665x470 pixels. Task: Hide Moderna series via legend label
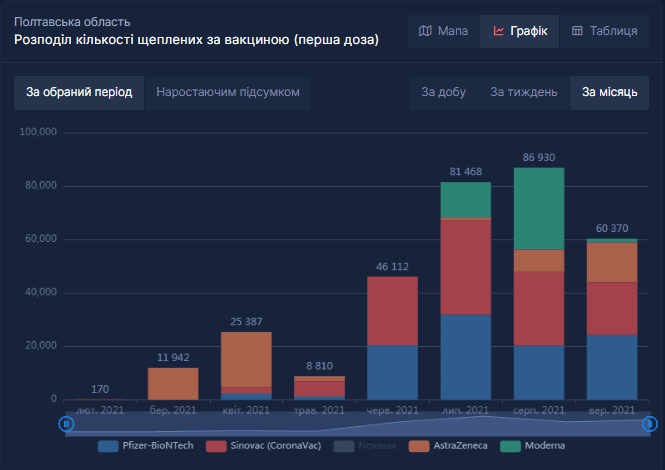545,446
